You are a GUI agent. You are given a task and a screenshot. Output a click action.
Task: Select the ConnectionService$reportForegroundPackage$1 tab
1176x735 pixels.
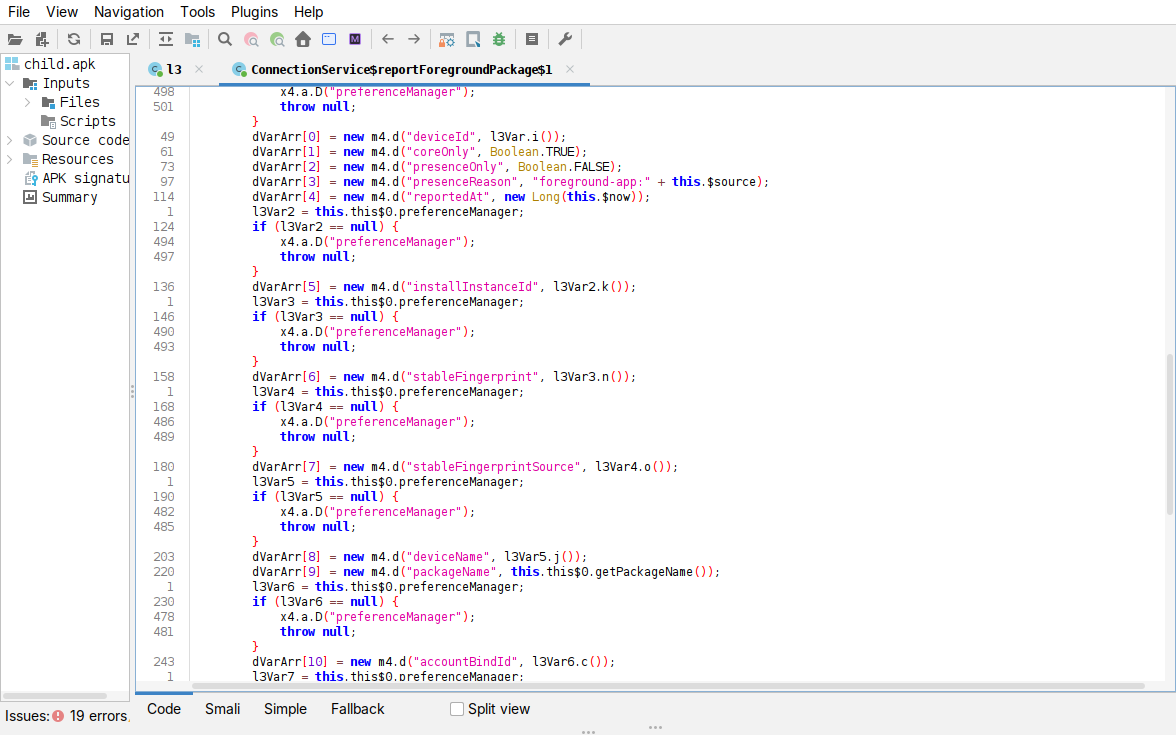pos(401,70)
